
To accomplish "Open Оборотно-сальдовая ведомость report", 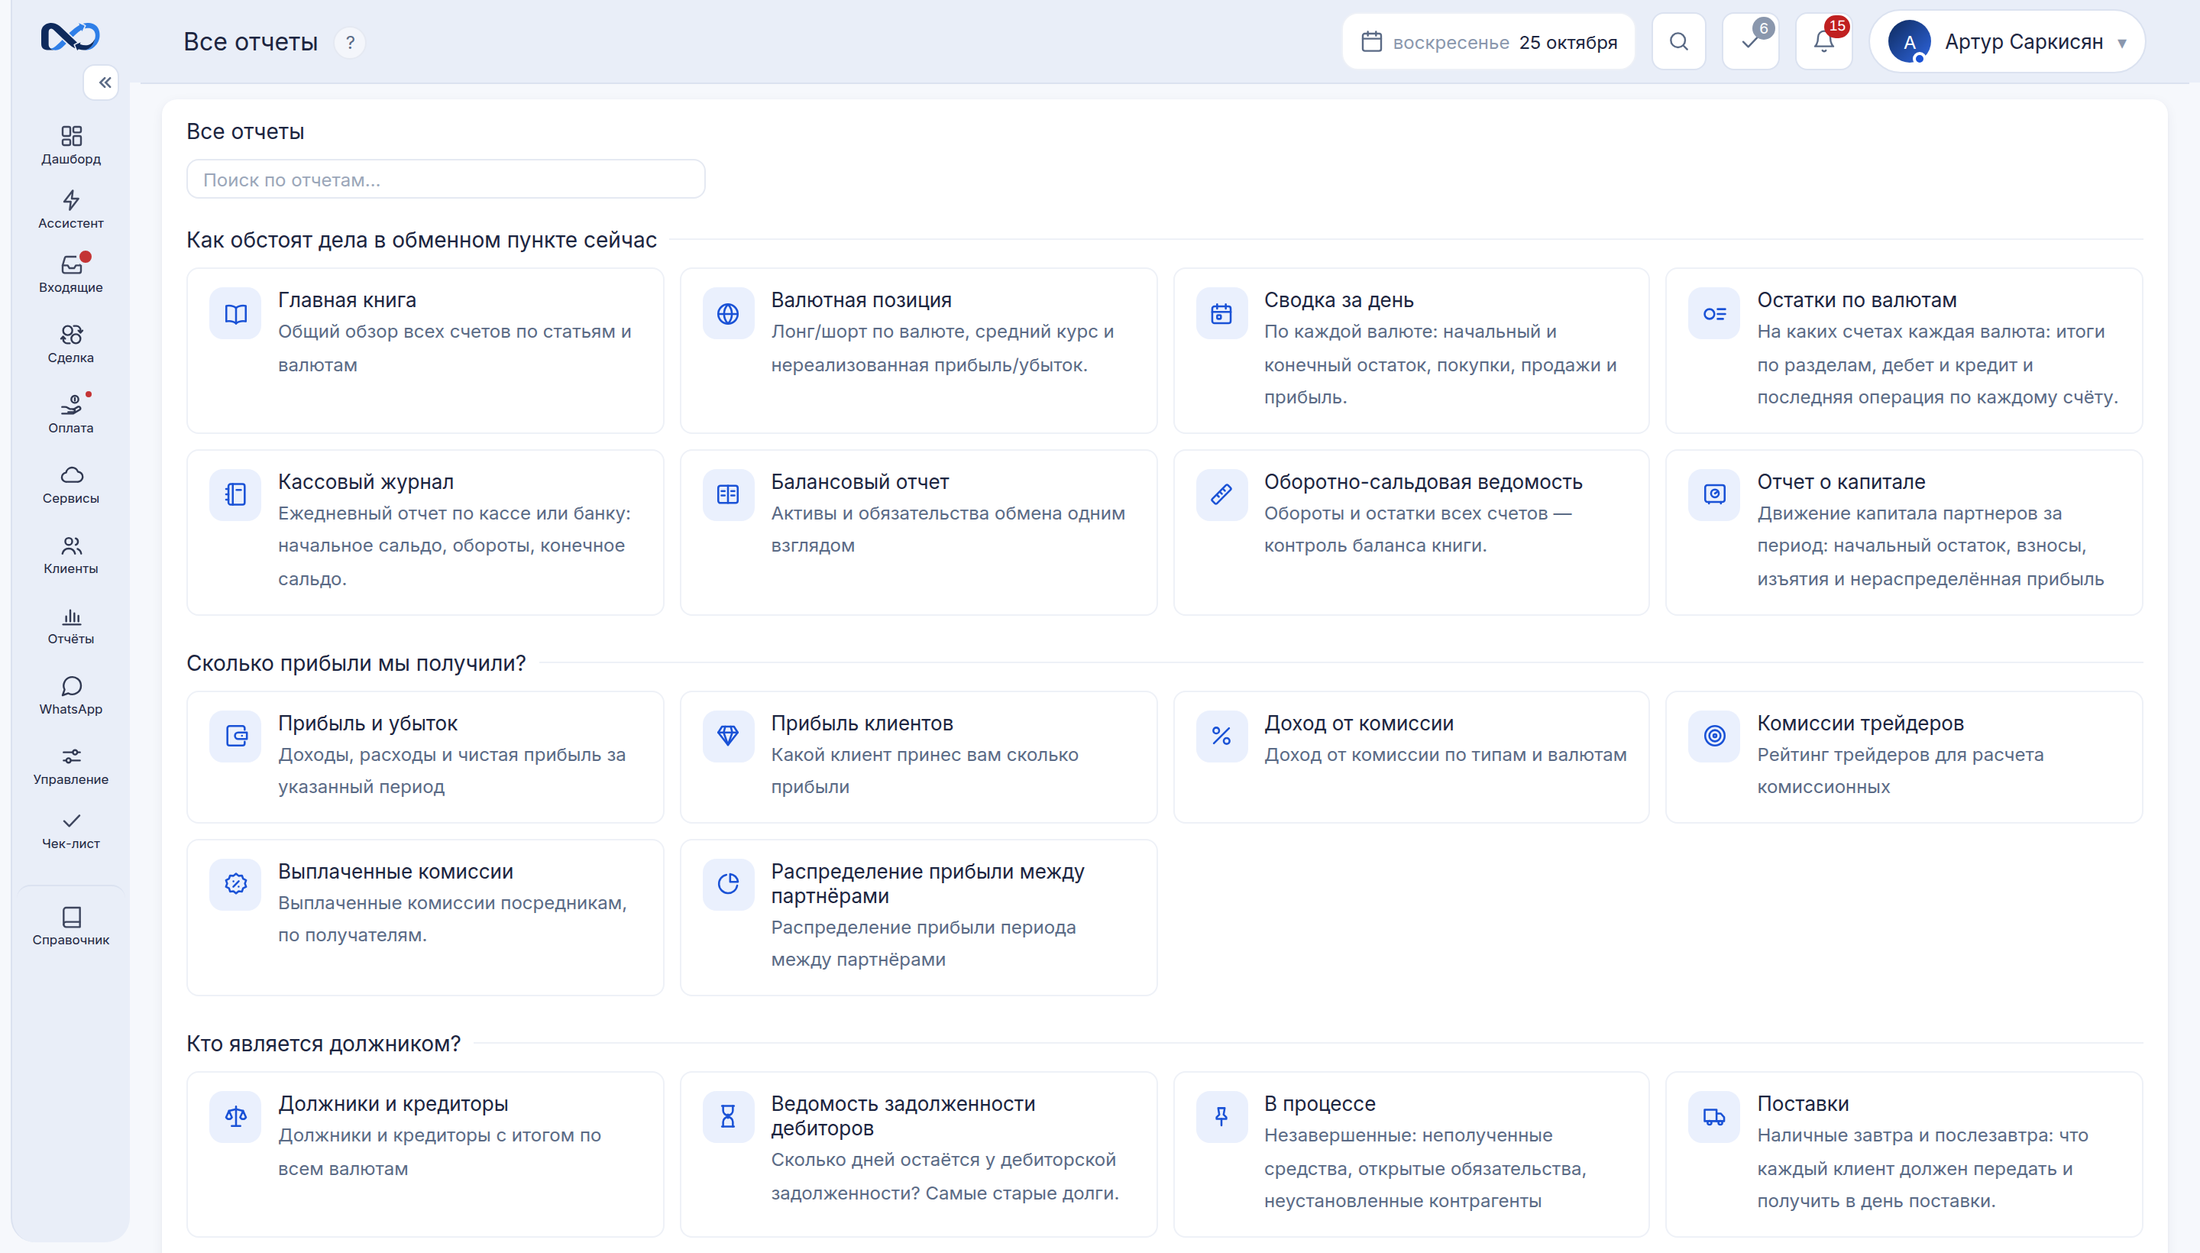I will [1411, 532].
